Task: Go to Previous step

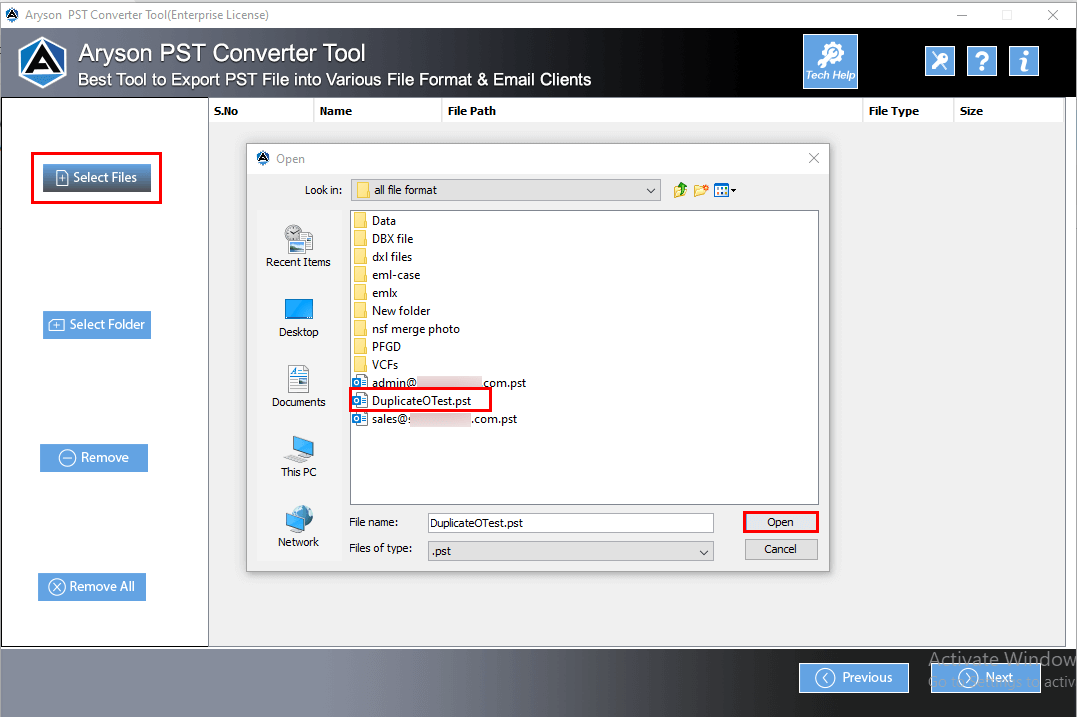Action: (854, 678)
